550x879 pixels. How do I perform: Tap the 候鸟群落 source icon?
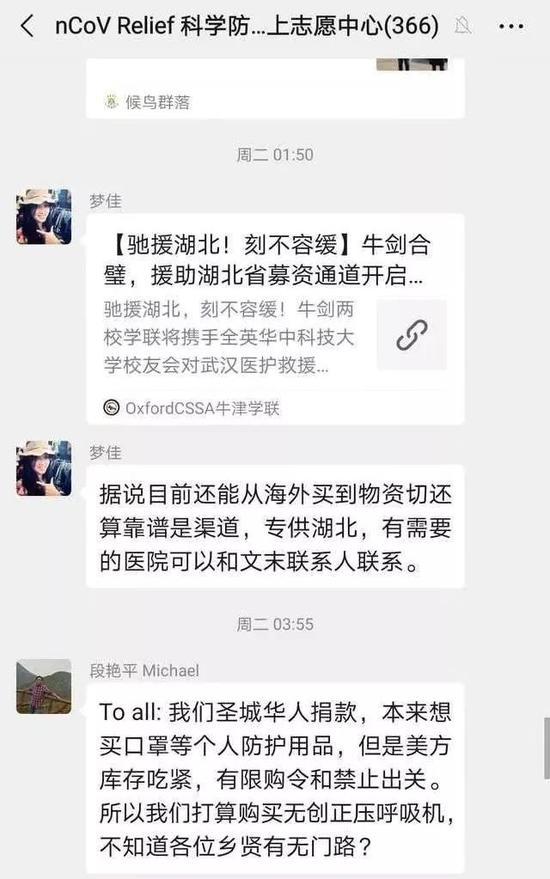[x=111, y=101]
